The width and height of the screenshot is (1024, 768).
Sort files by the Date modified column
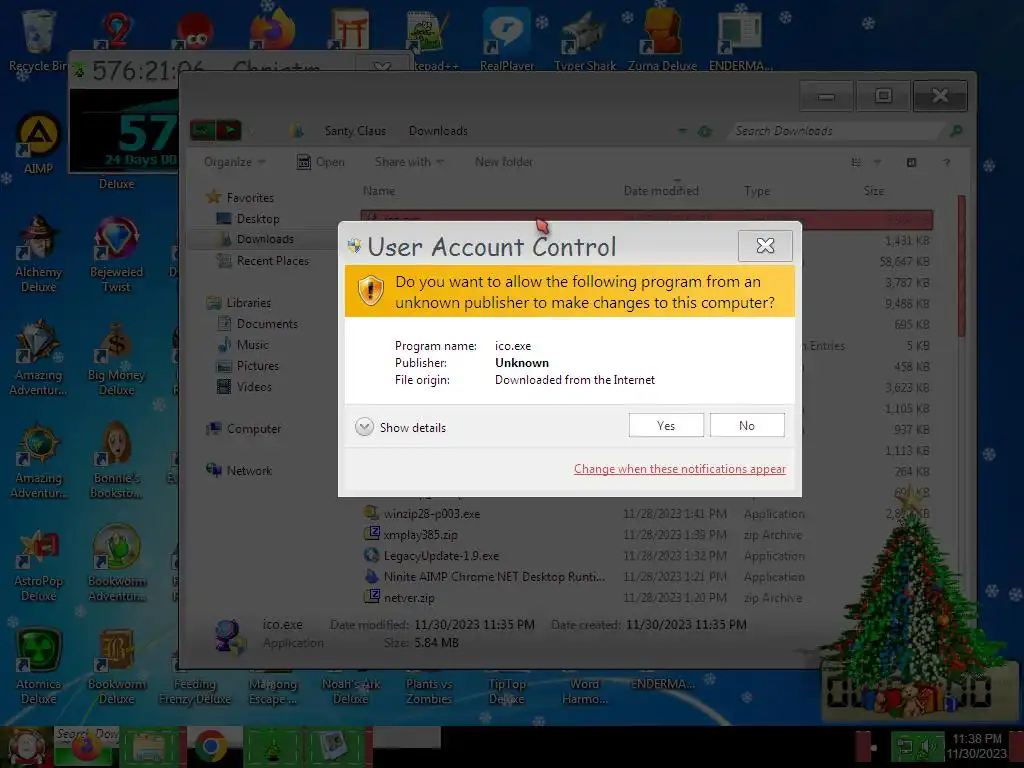(661, 191)
